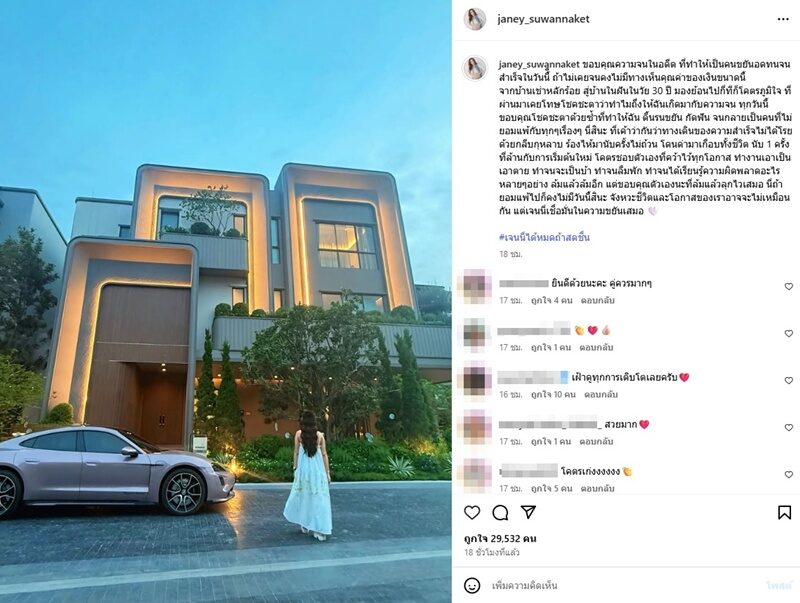The height and width of the screenshot is (603, 800).
Task: Like the comment ยินดีด้วยนะคะ คู่ควรมากๆ
Action: click(788, 287)
